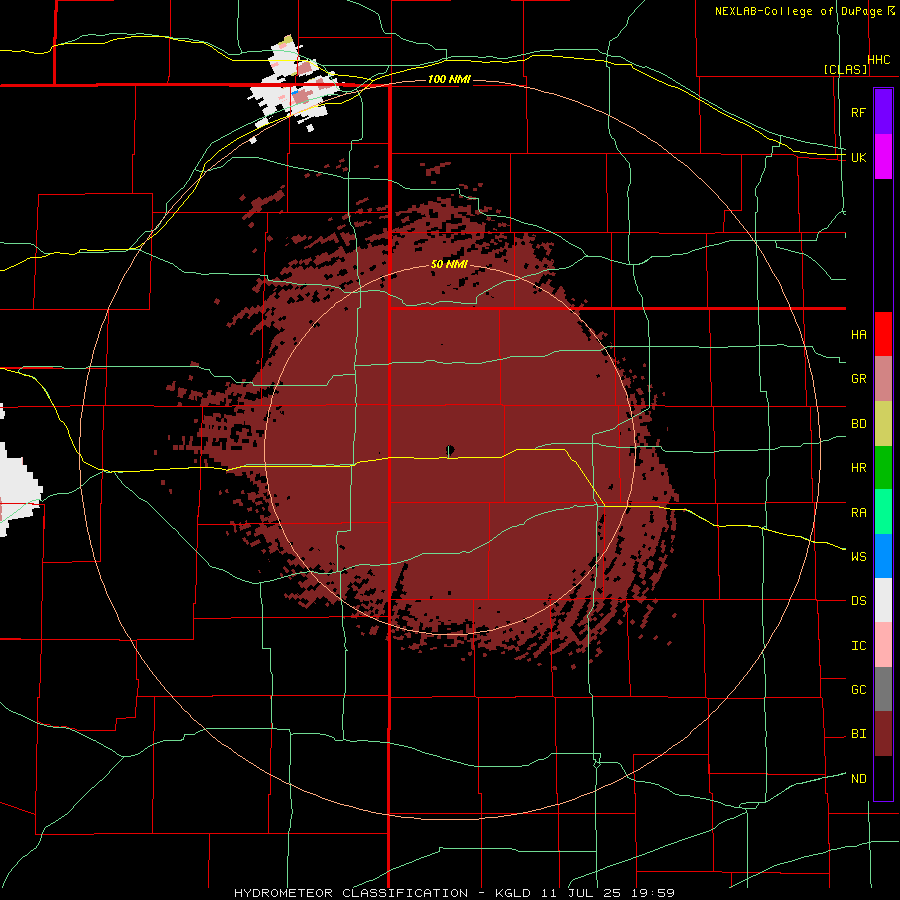Click the HA red legend swatch
The image size is (900, 900).
(x=883, y=334)
